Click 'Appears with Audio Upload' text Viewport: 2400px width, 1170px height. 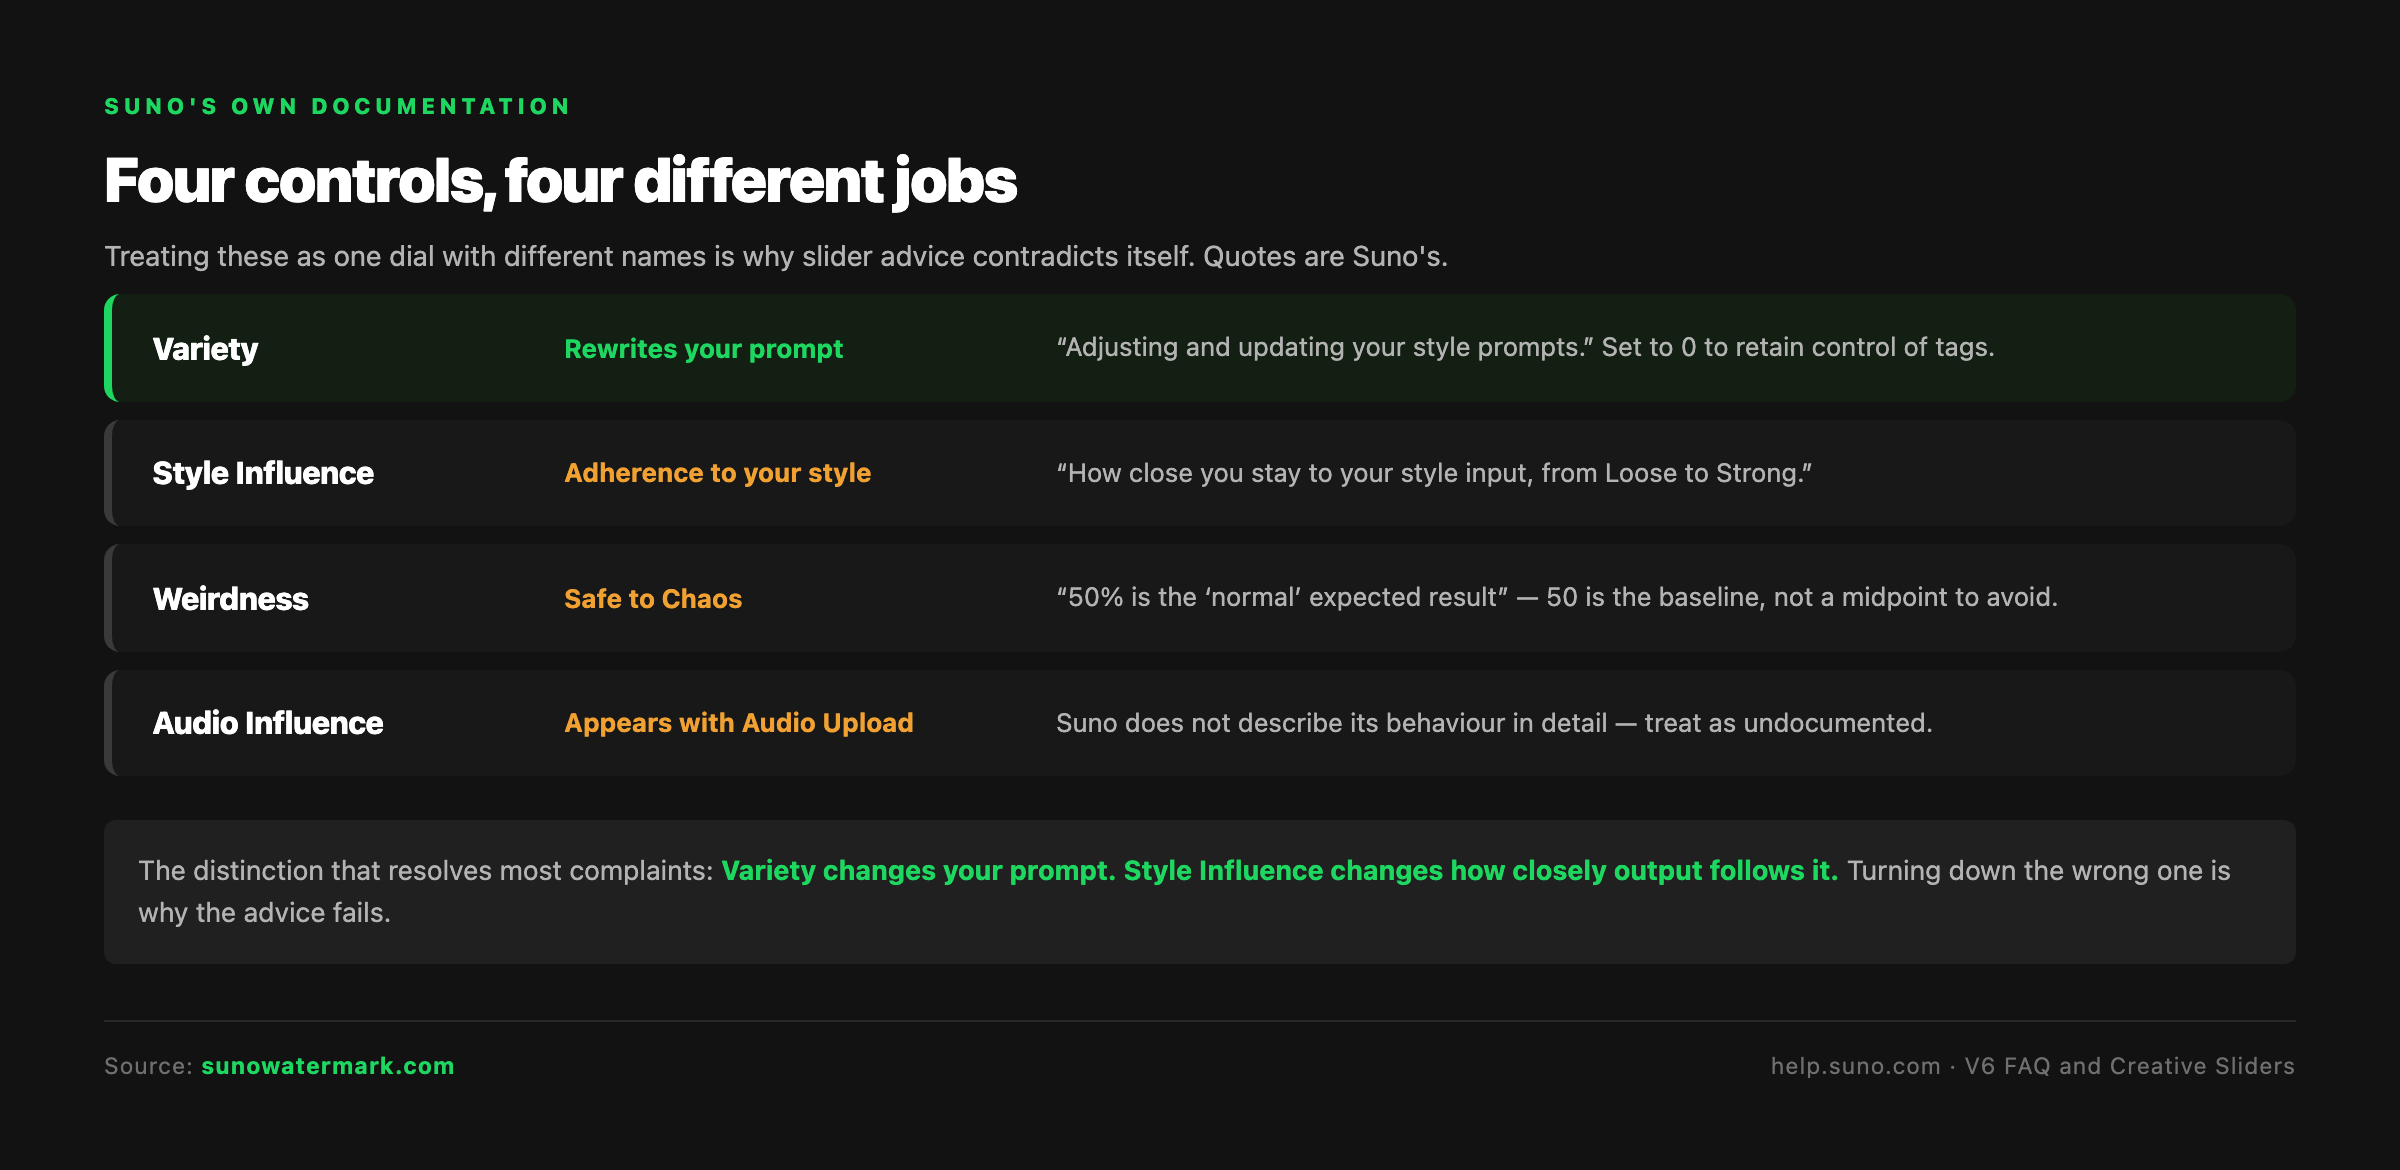click(x=739, y=723)
